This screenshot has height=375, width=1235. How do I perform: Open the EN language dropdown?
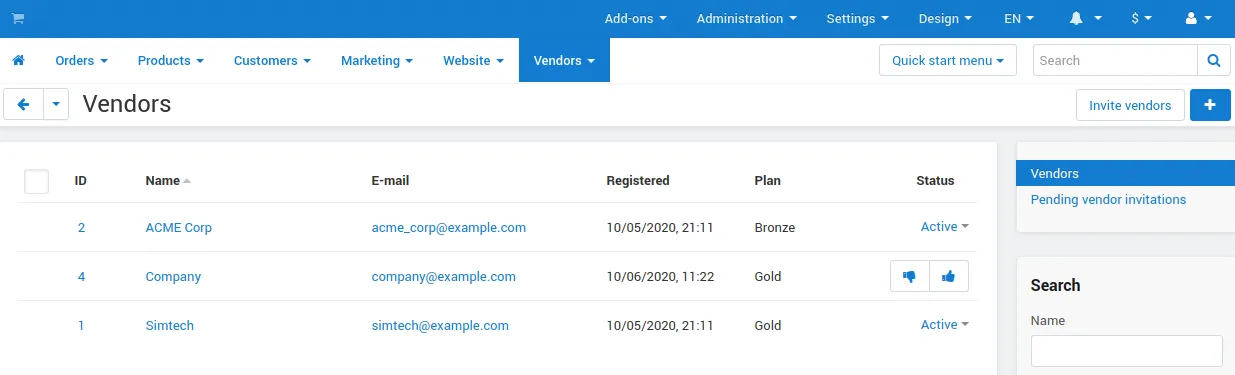(1019, 19)
